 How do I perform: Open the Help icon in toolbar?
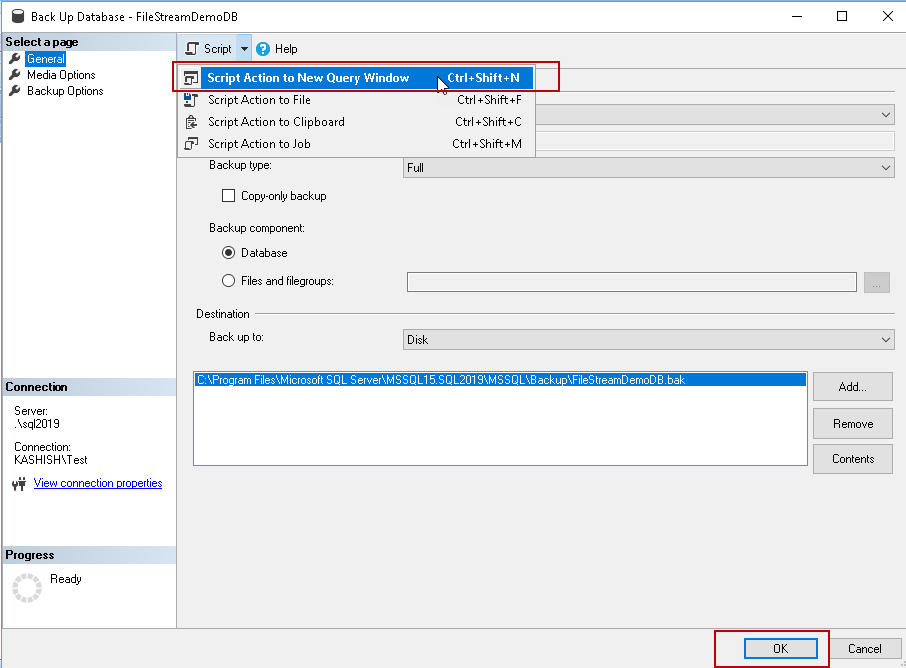tap(263, 49)
